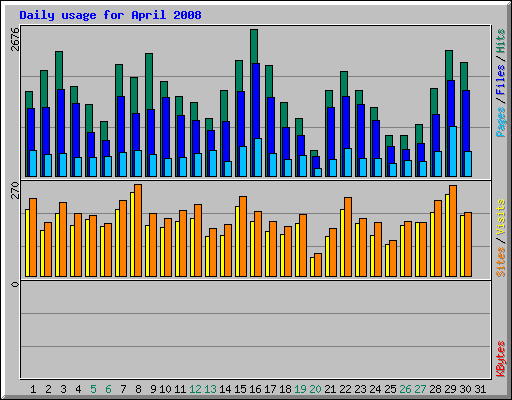Click the green Hits bar for day 20
Image resolution: width=512 pixels, height=400 pixels.
click(x=314, y=153)
